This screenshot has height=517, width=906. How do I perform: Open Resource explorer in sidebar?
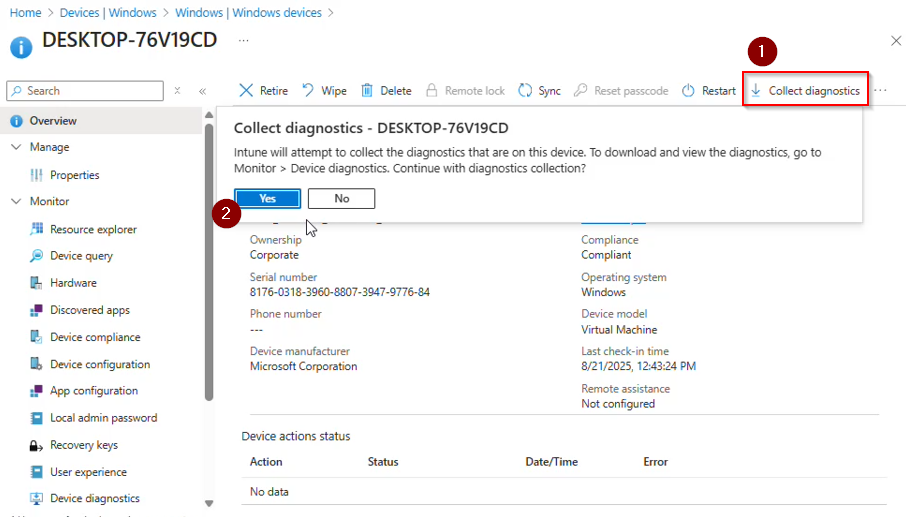pos(93,229)
